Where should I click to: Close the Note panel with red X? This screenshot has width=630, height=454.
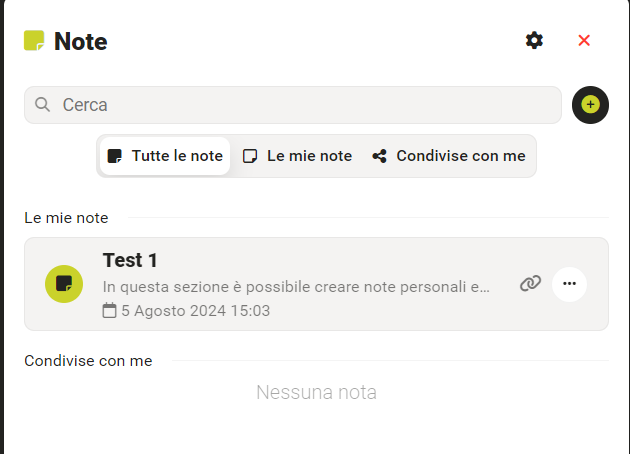(x=584, y=40)
